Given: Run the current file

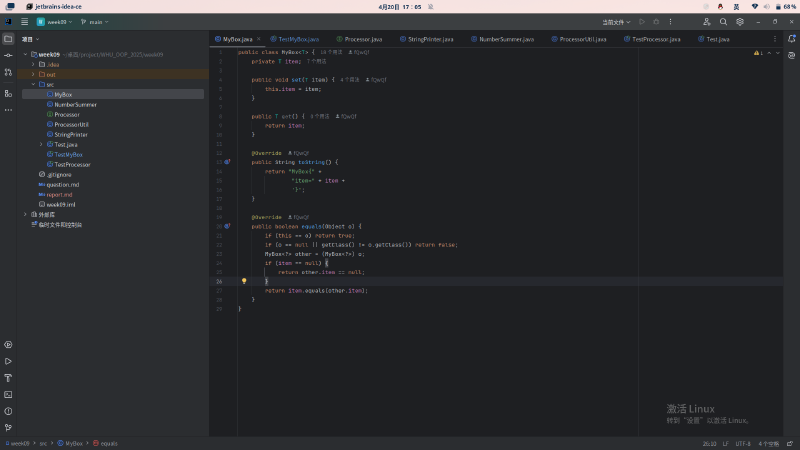Looking at the screenshot, I should [642, 22].
